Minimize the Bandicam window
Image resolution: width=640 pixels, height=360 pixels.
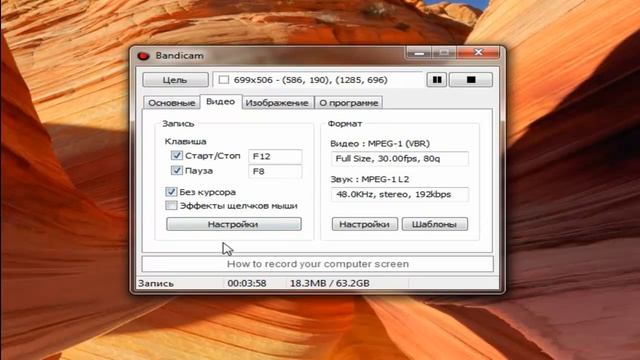(x=419, y=53)
